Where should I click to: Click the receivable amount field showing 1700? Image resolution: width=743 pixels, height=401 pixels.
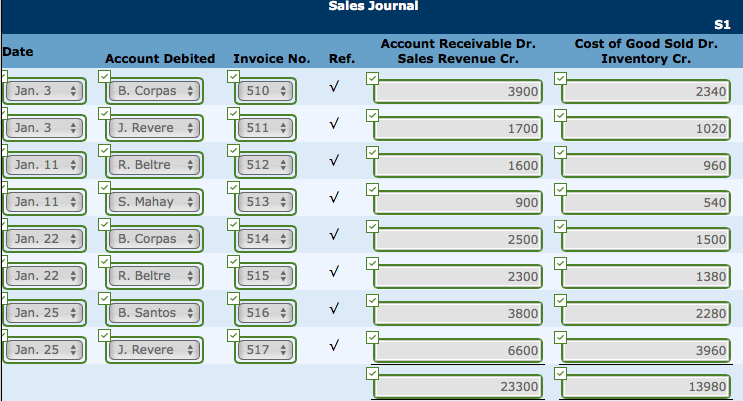pyautogui.click(x=458, y=128)
